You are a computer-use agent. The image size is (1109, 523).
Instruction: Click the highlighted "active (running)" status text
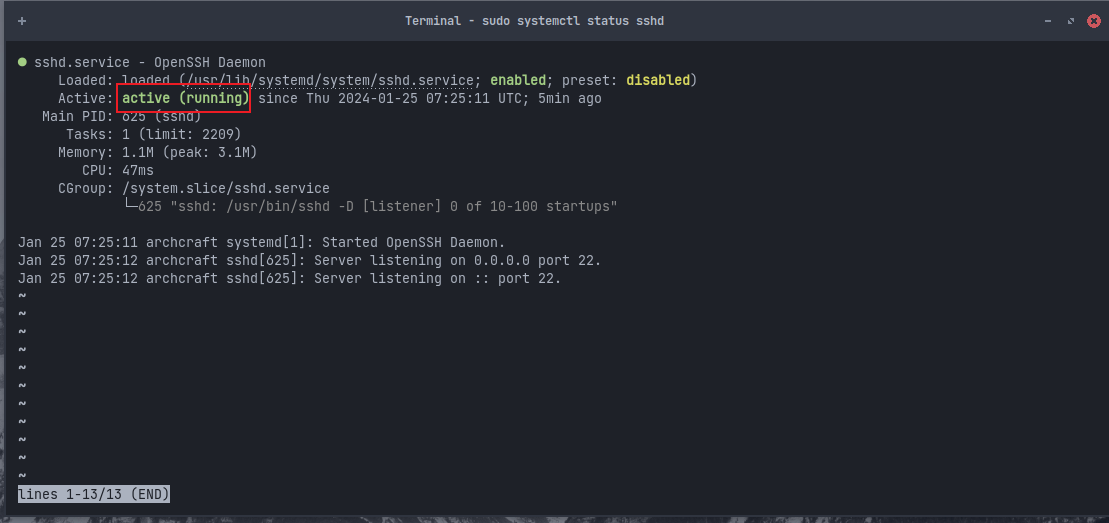(x=185, y=99)
